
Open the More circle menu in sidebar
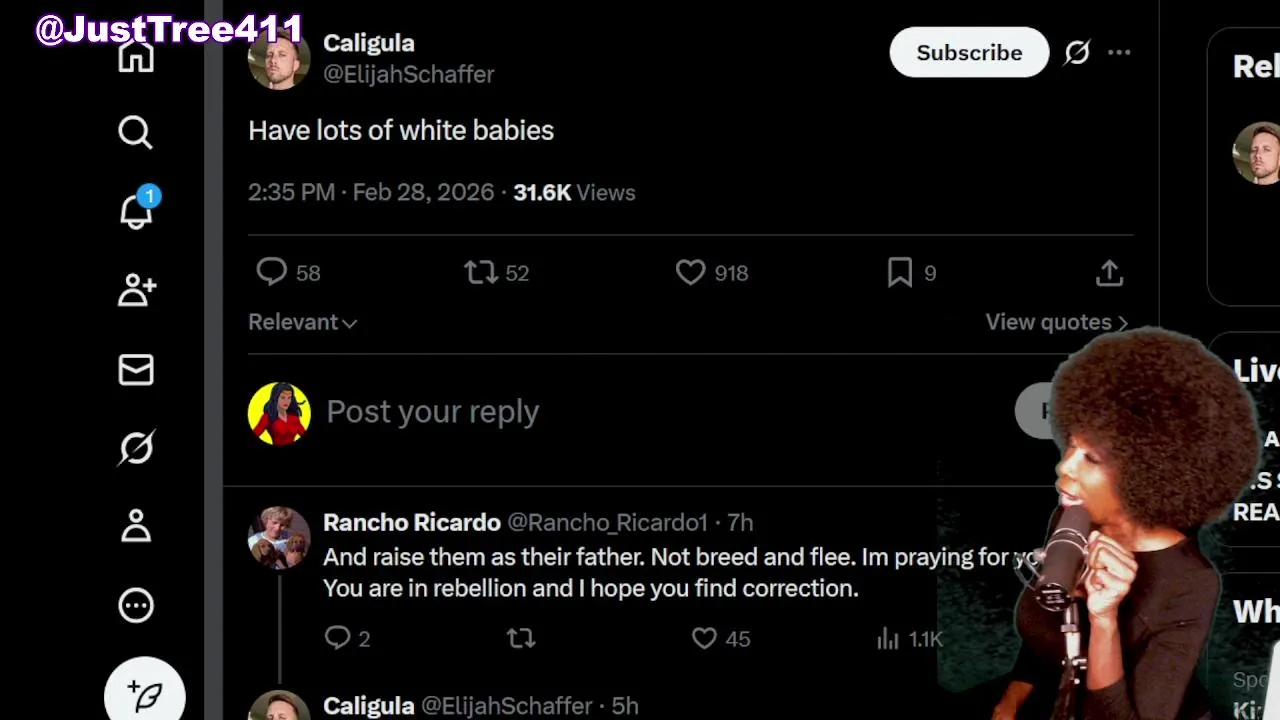click(136, 605)
